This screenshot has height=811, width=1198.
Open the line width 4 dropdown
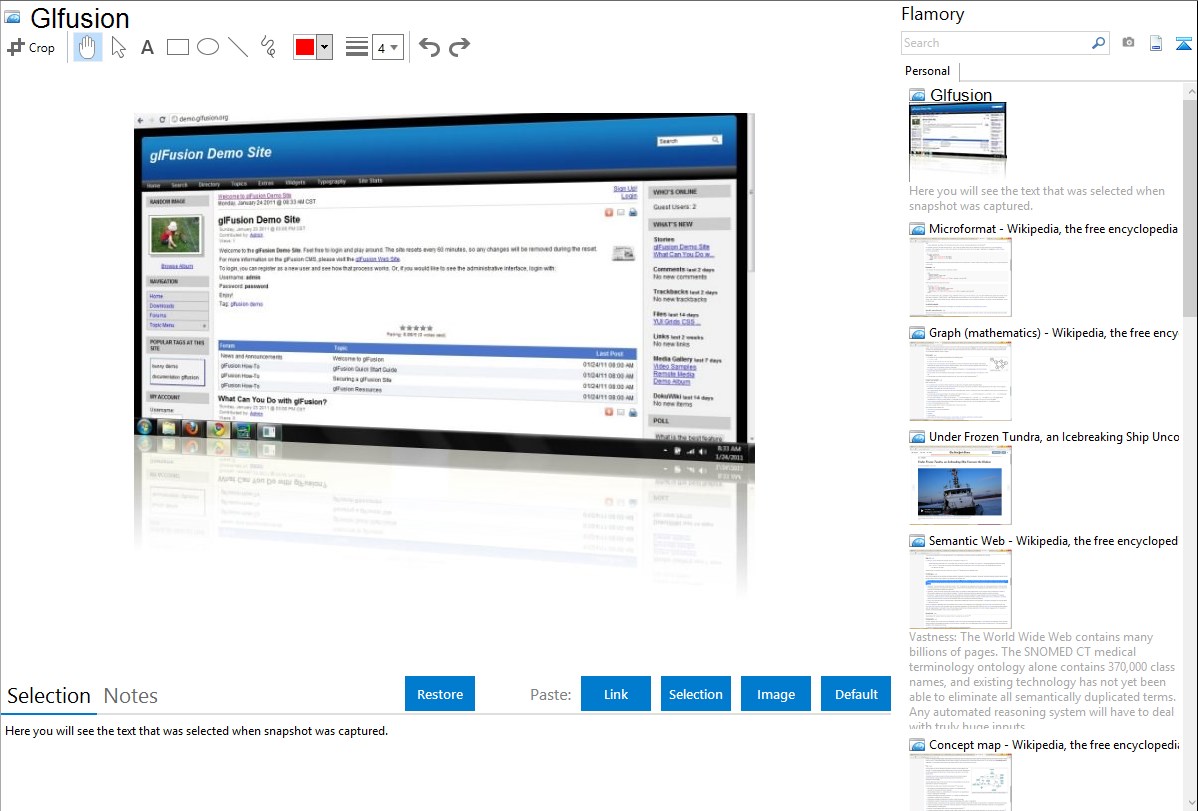387,47
